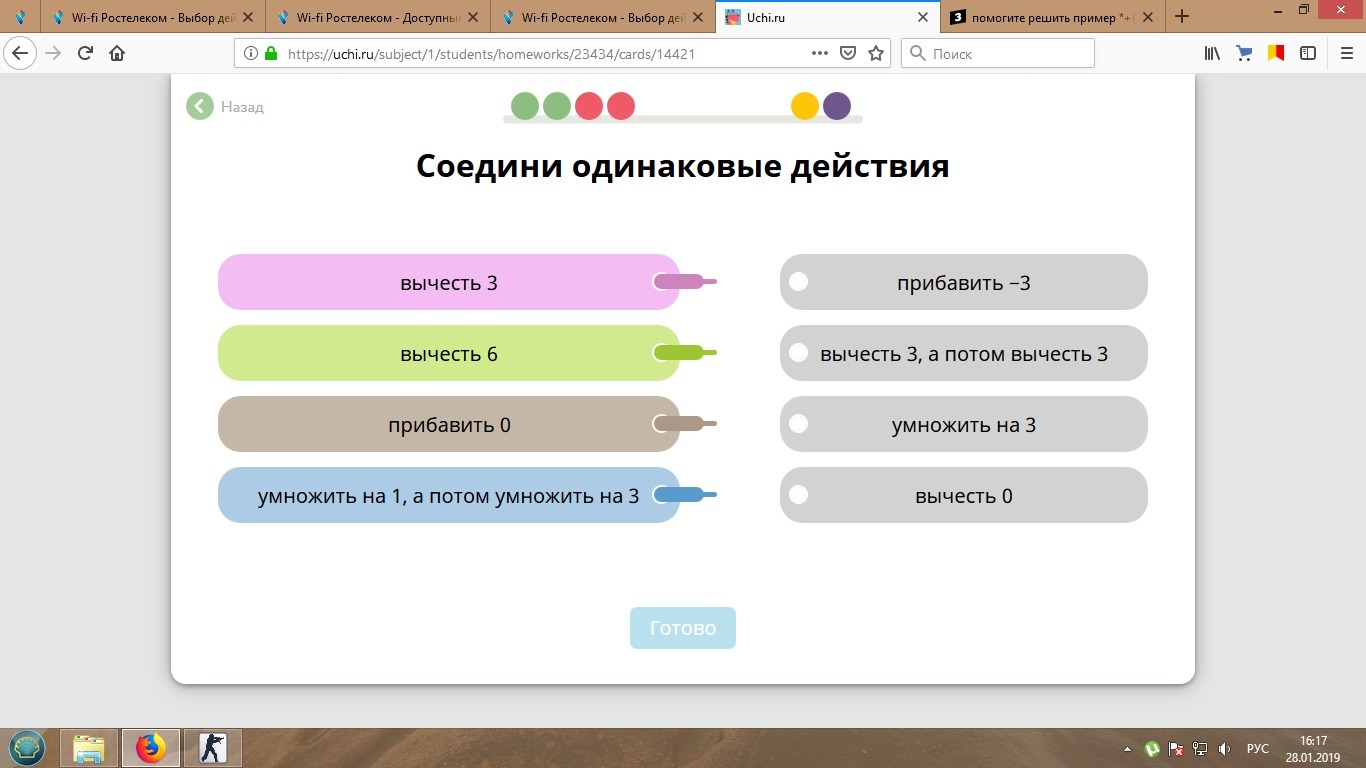Open the page actions three-dot menu
Screen dimensions: 1366x768
click(819, 54)
